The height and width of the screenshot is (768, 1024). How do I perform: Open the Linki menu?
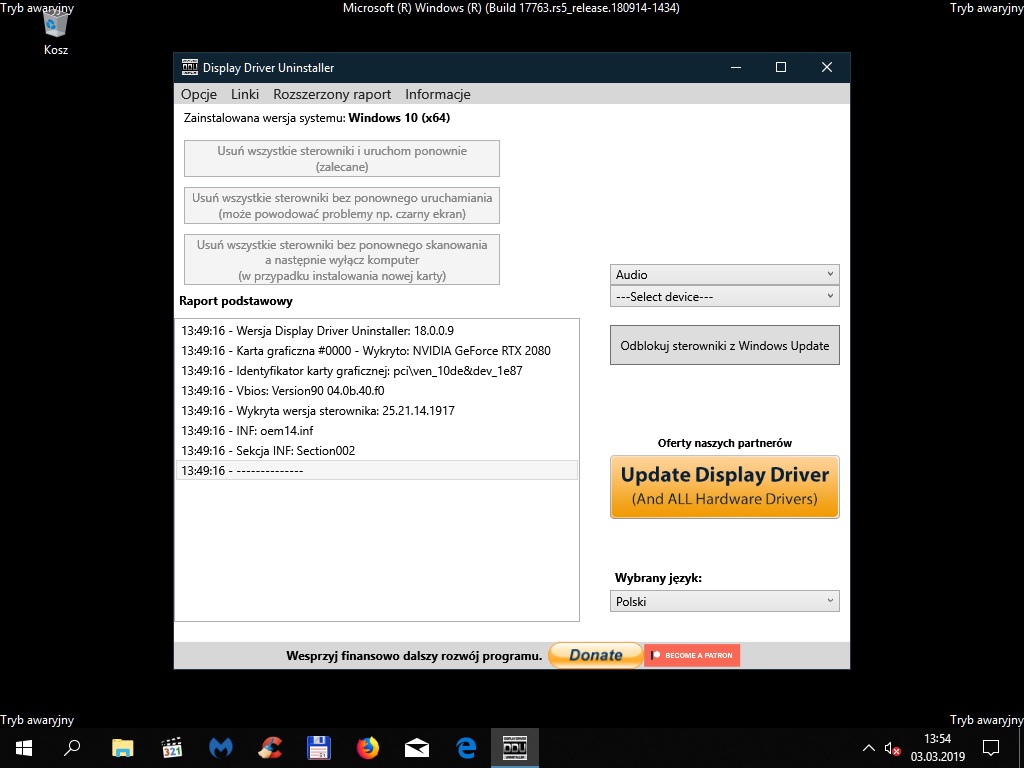click(x=245, y=94)
